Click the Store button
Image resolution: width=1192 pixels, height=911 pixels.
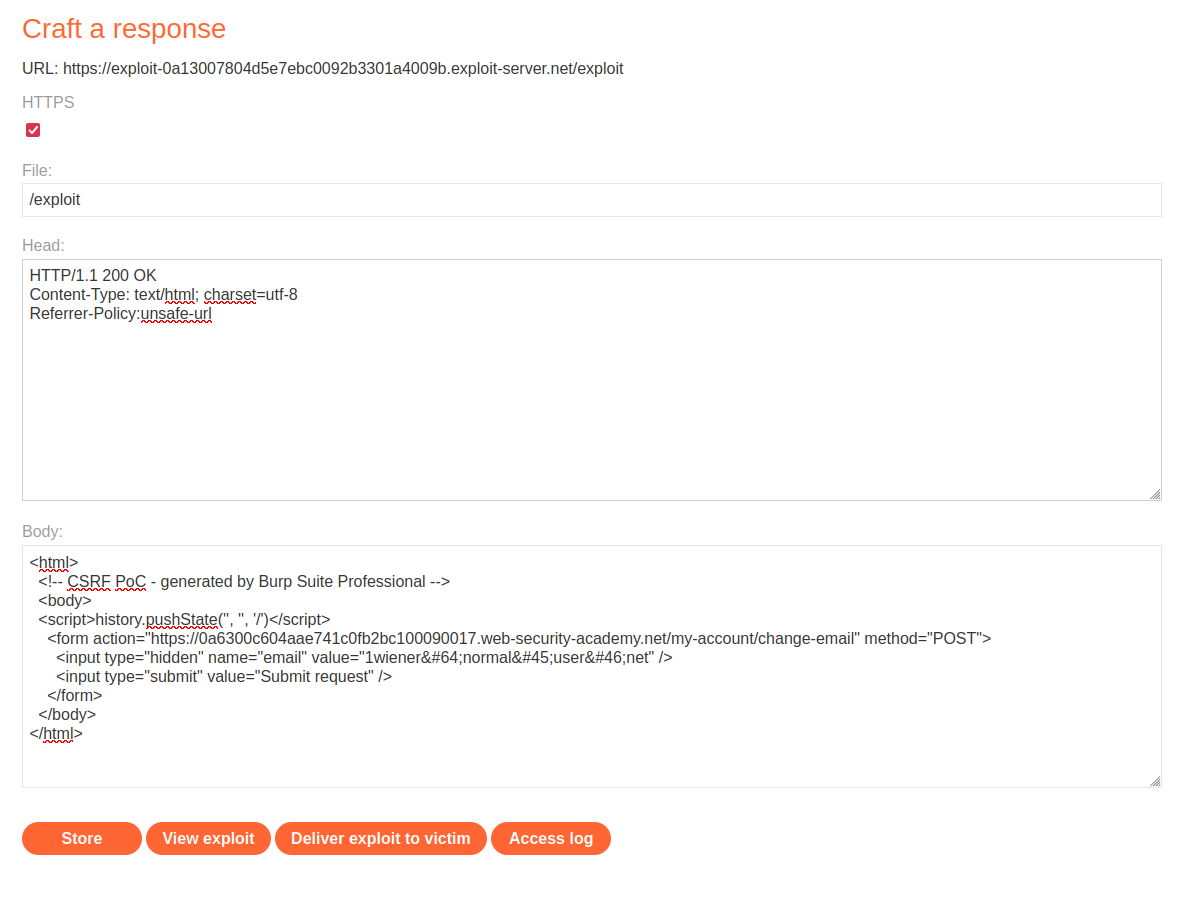(x=81, y=838)
